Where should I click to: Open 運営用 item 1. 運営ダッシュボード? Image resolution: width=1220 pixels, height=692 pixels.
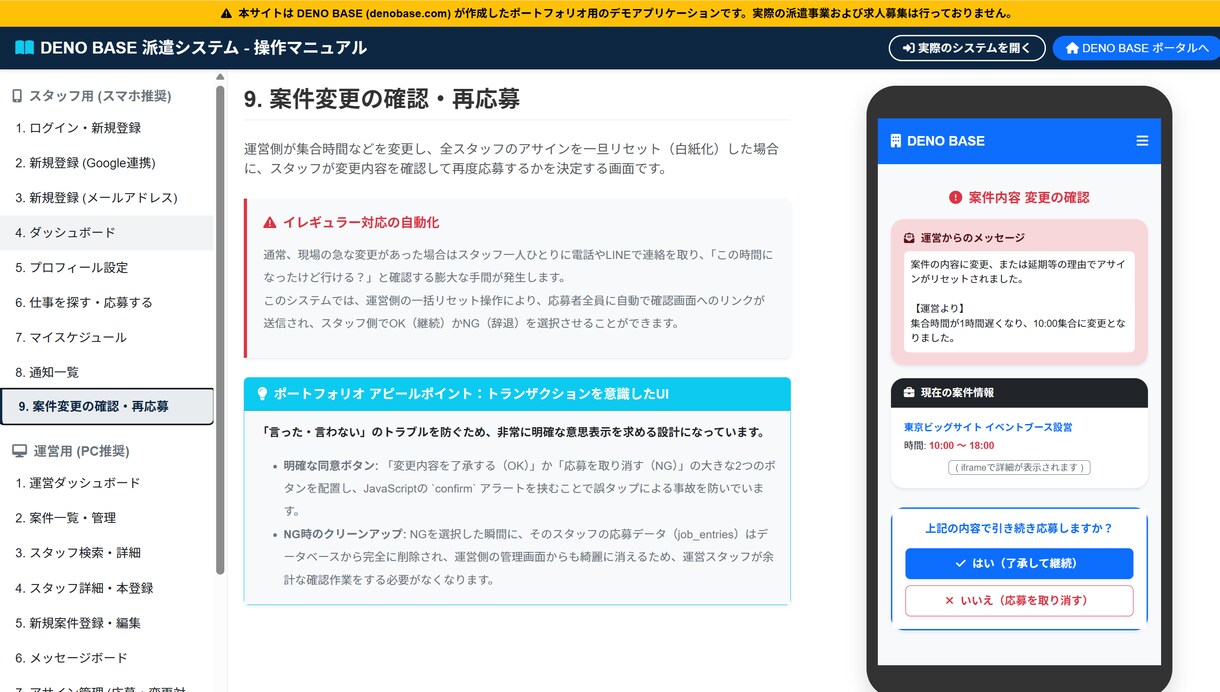tap(107, 483)
